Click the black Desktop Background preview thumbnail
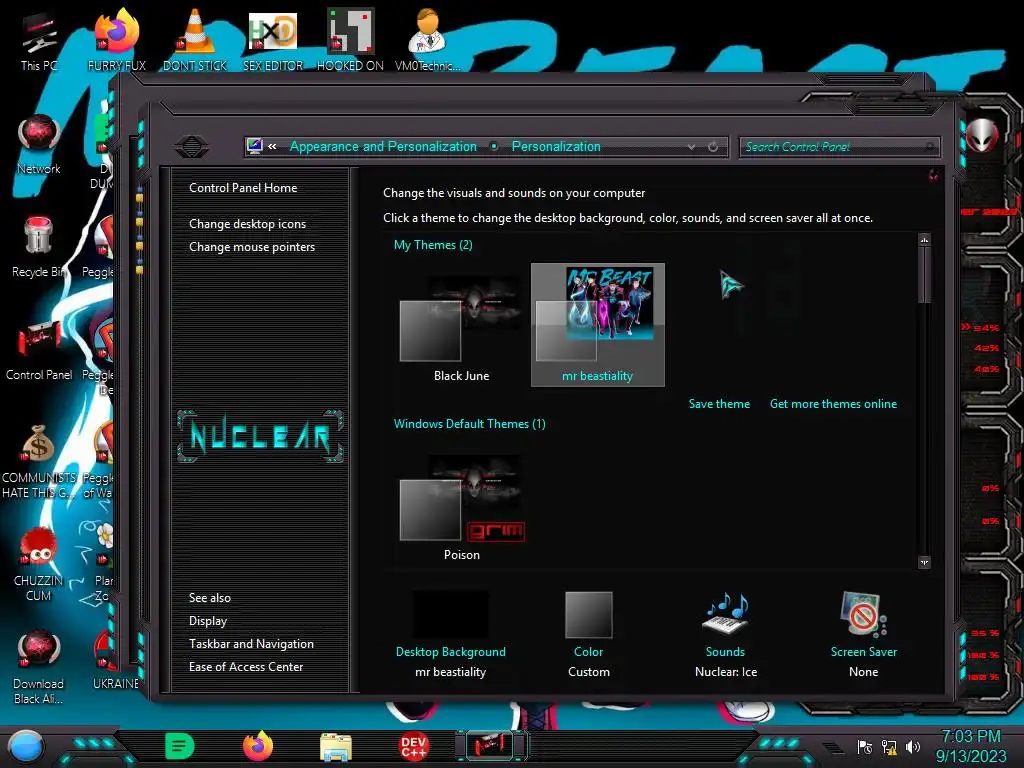Screen dimensions: 1024x768 (x=451, y=614)
